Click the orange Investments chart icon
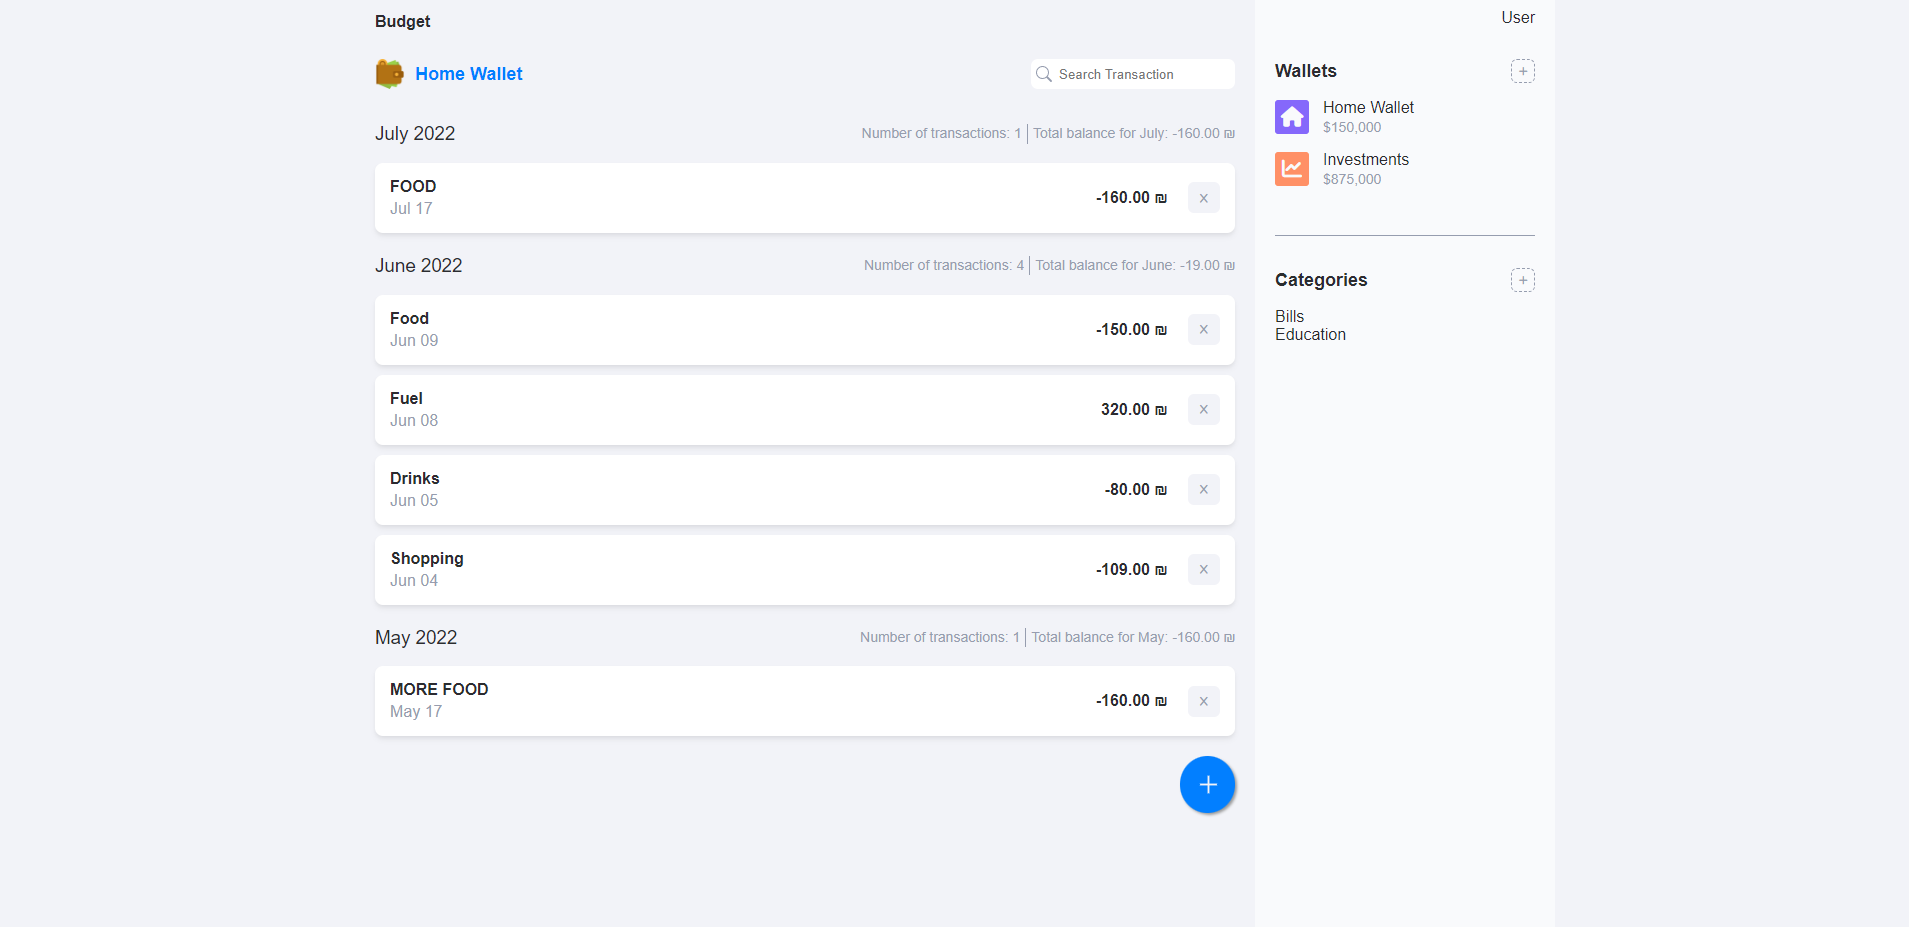 point(1291,169)
